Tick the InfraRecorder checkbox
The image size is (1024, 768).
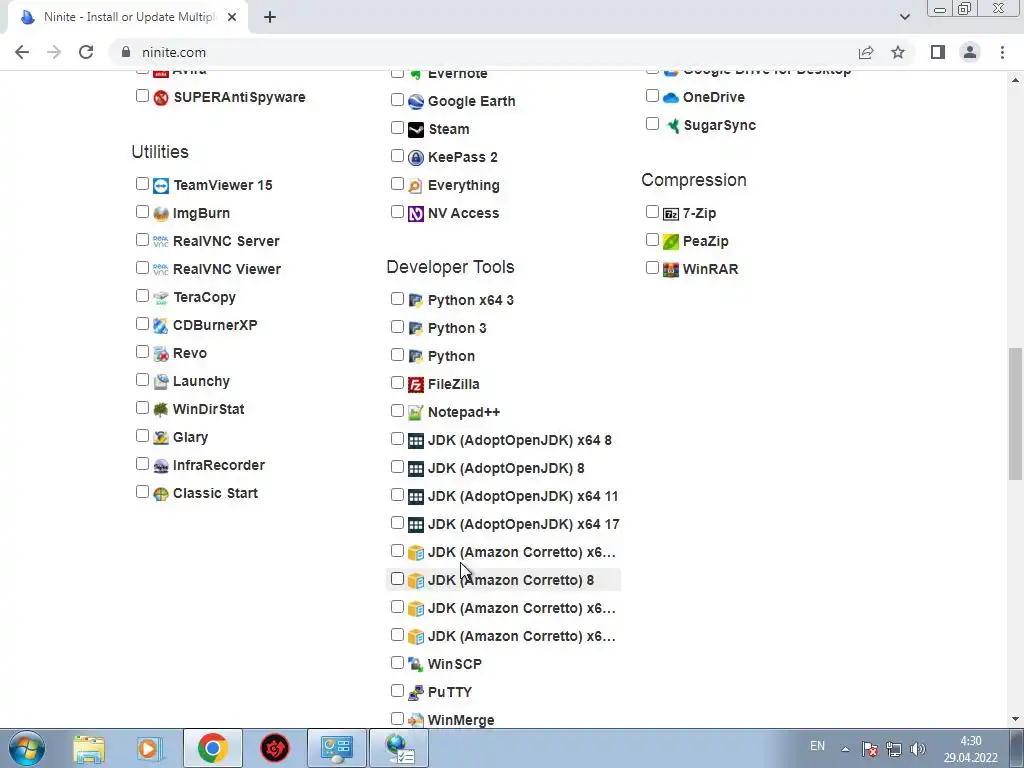click(x=142, y=464)
